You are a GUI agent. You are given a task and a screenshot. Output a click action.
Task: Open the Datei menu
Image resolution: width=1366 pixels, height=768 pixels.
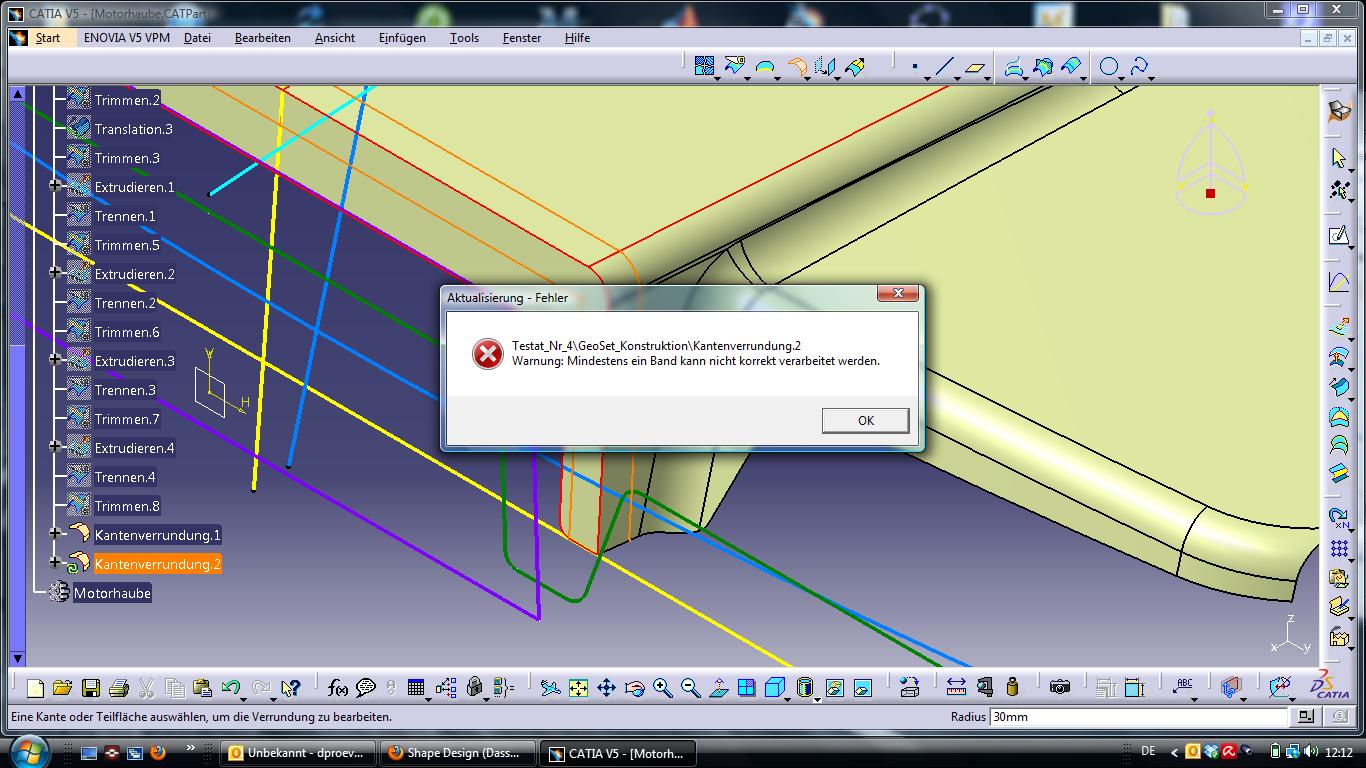pos(198,38)
